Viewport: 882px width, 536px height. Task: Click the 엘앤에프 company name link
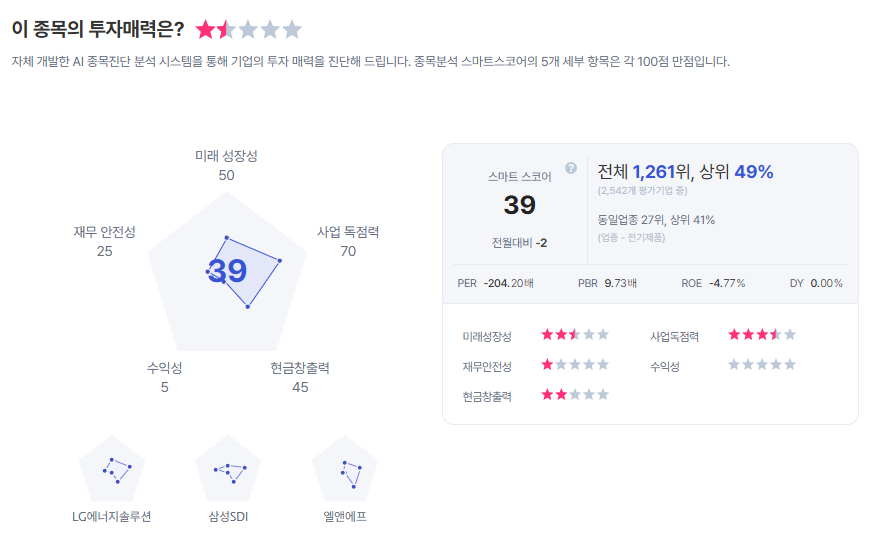(345, 517)
